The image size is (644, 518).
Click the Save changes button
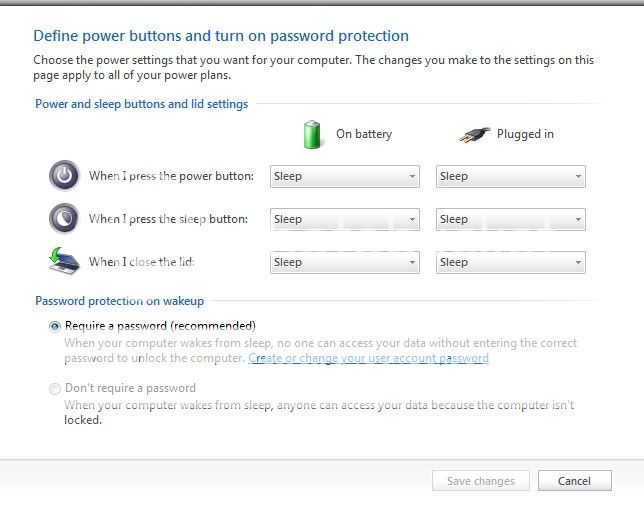click(x=480, y=481)
